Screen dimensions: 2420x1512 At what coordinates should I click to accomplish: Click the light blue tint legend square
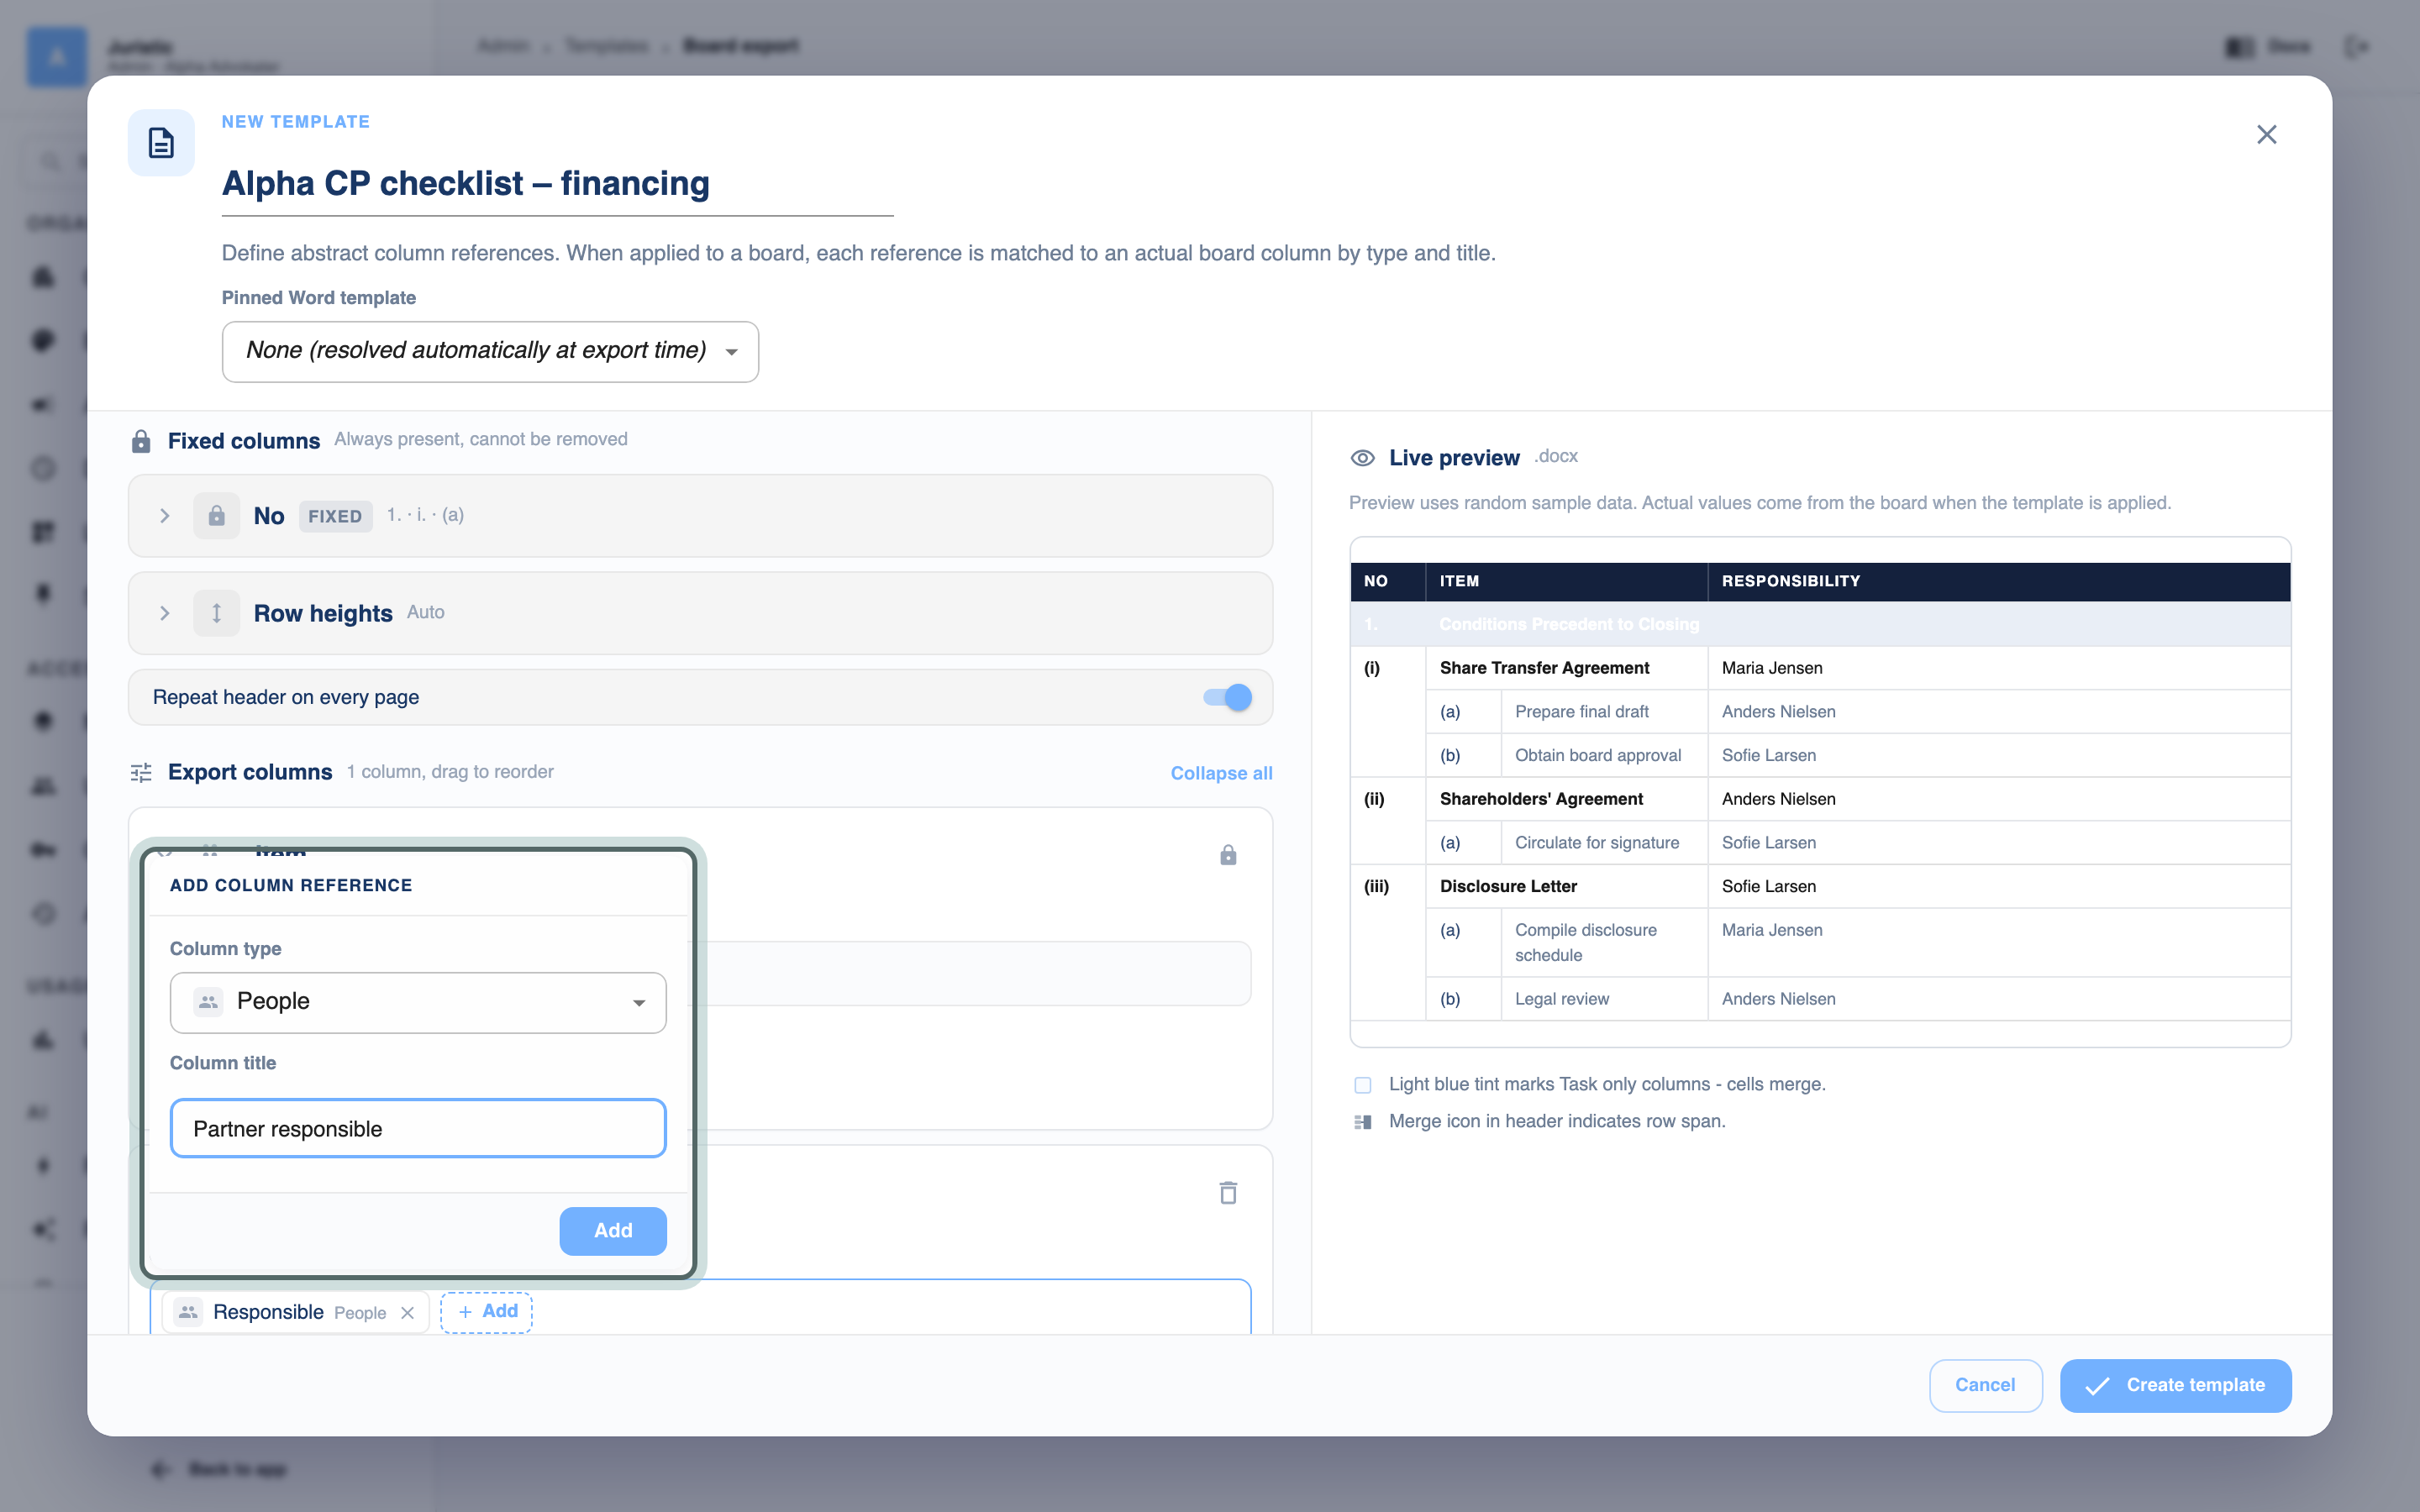pyautogui.click(x=1362, y=1085)
